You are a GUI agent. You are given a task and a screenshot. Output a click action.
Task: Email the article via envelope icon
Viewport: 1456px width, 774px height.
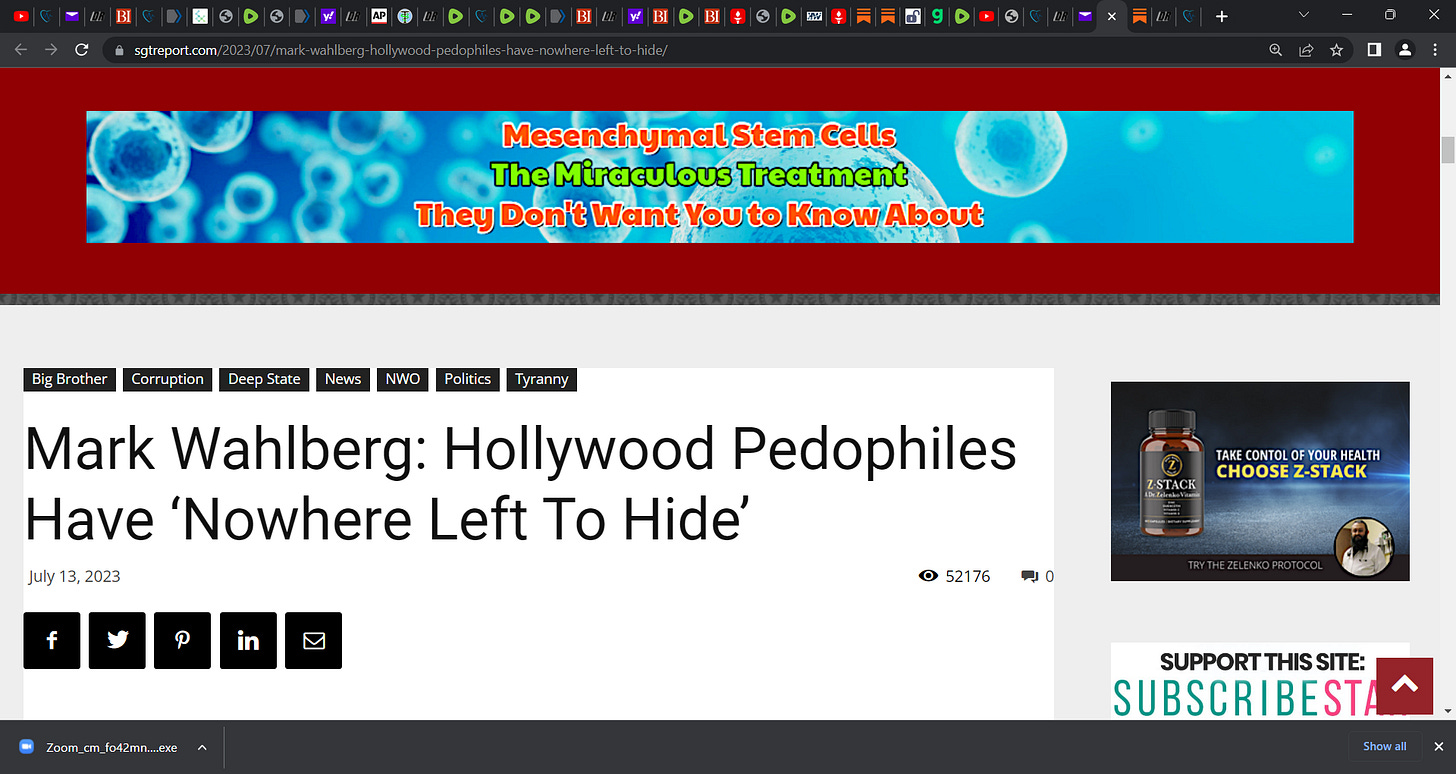313,641
